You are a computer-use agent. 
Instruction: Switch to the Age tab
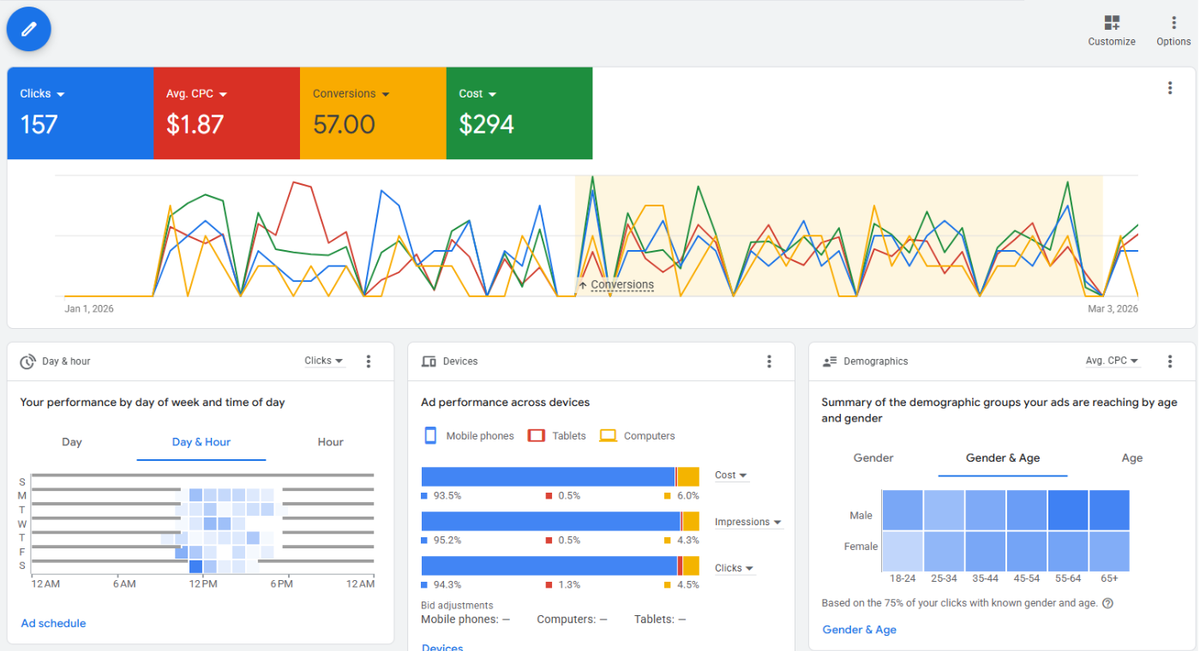point(1132,457)
